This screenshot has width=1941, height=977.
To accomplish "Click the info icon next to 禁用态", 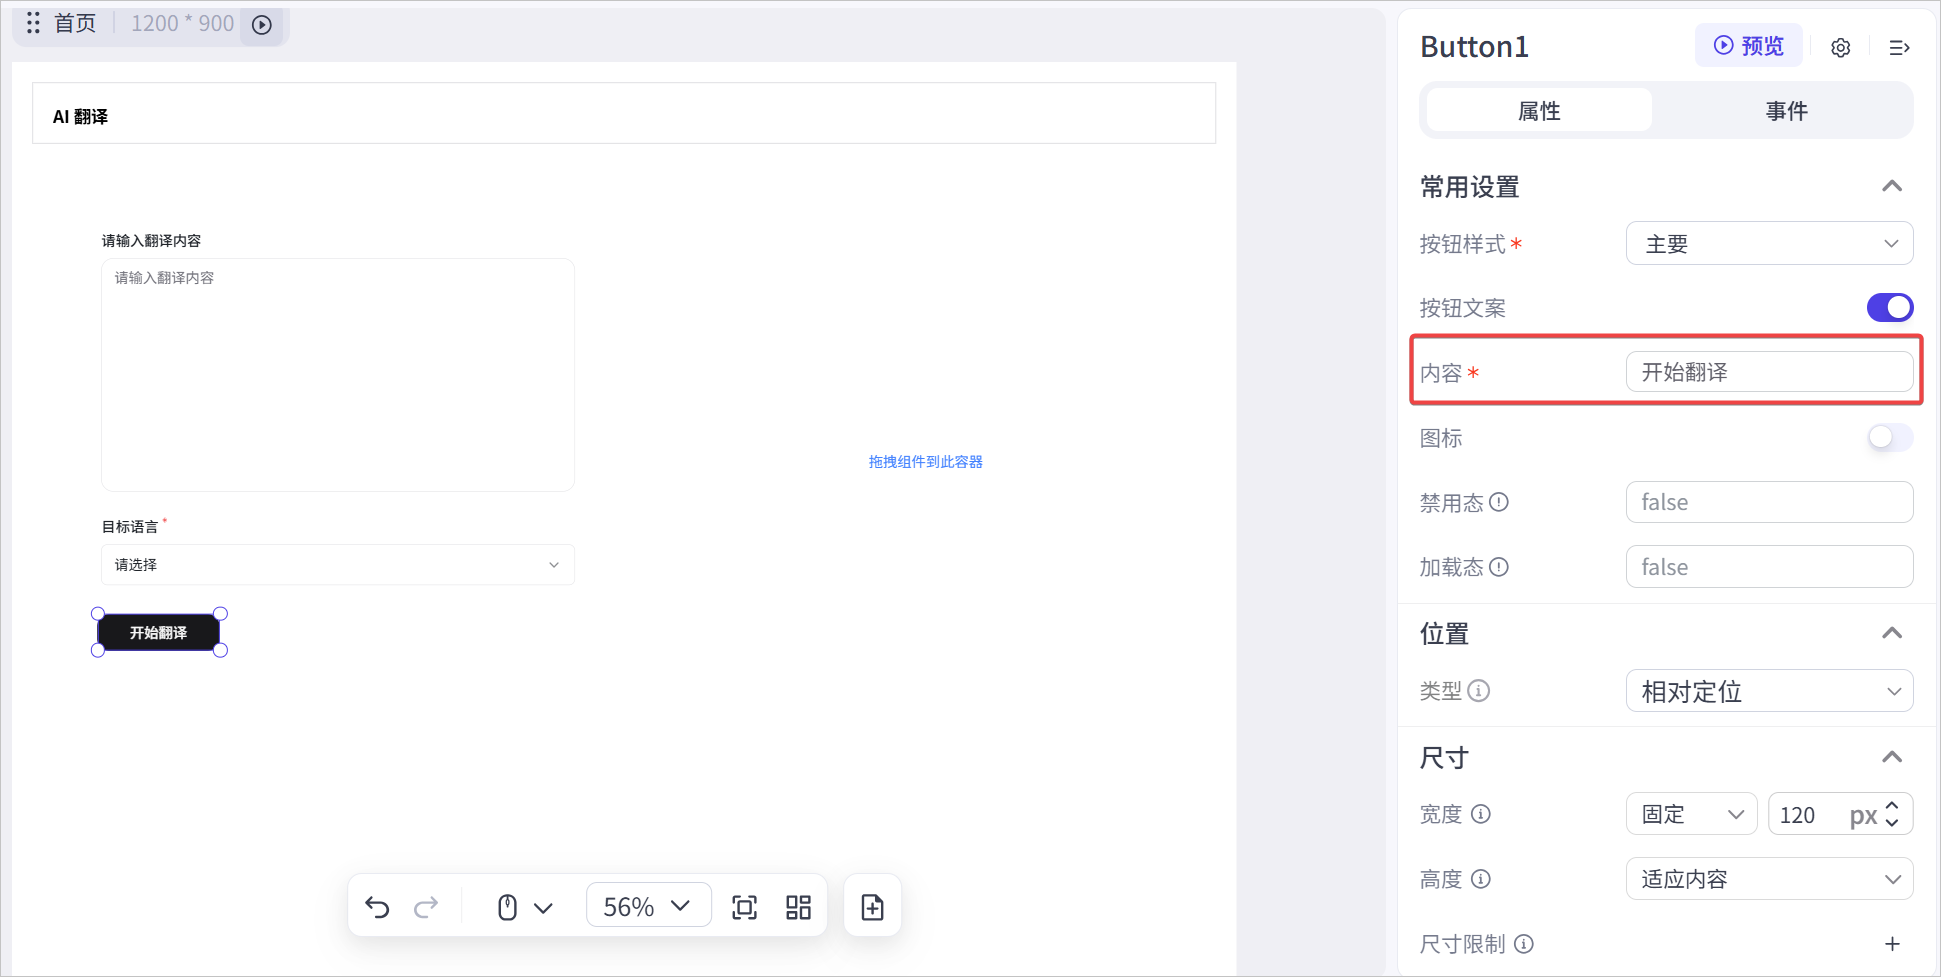I will tap(1499, 502).
